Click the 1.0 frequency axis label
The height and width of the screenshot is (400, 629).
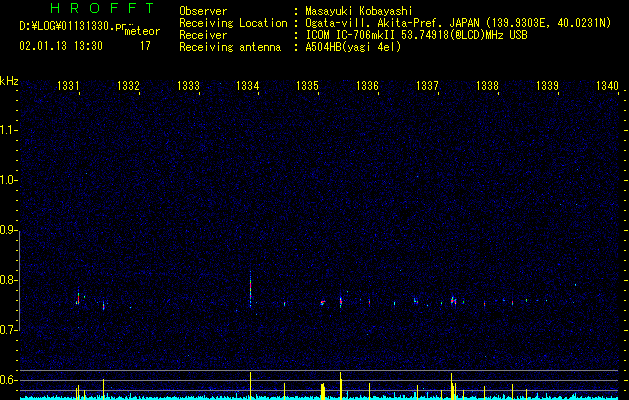8,180
